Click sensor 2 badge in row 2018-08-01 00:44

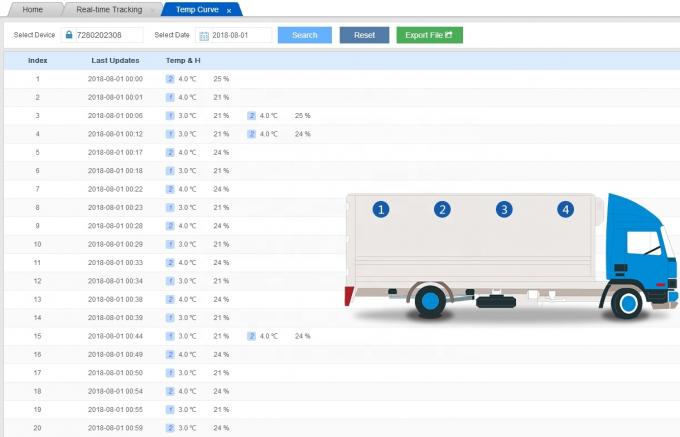[x=252, y=336]
